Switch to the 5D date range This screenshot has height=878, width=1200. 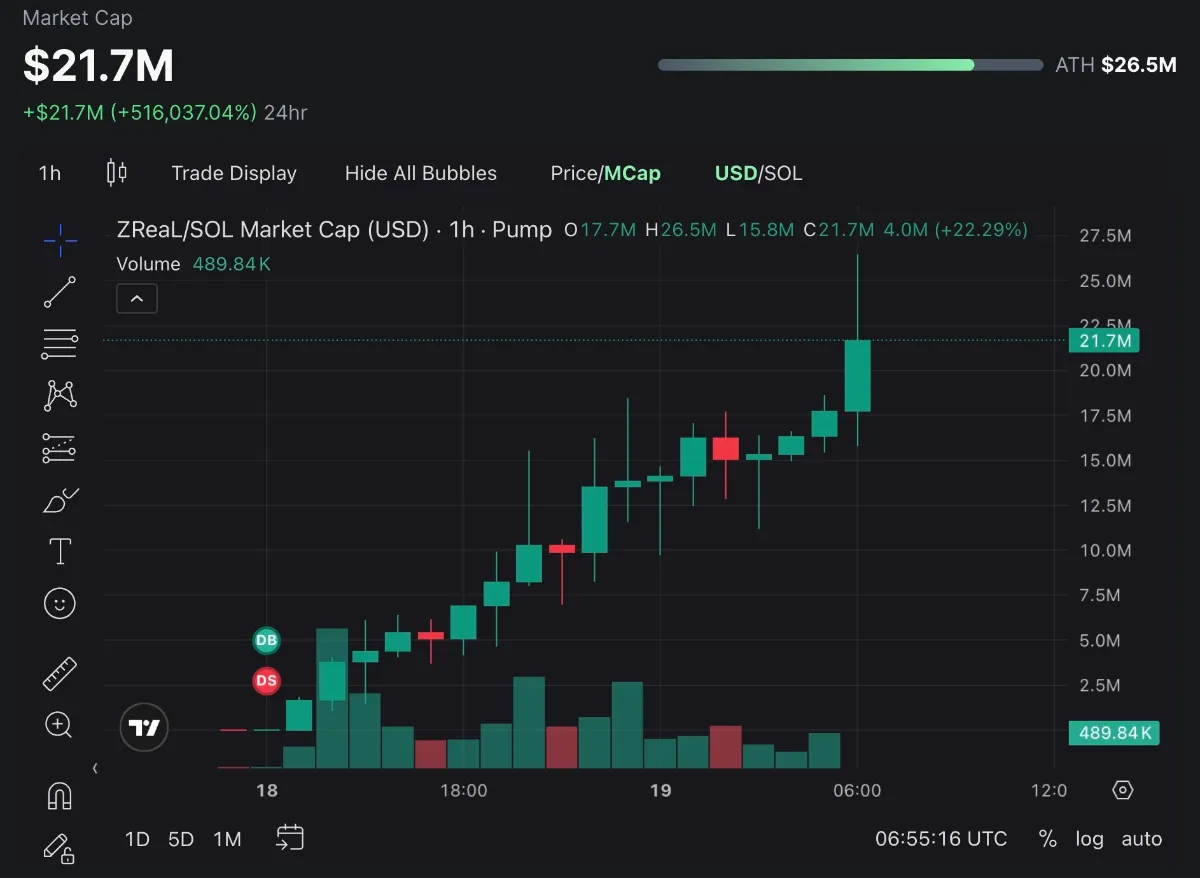[181, 839]
